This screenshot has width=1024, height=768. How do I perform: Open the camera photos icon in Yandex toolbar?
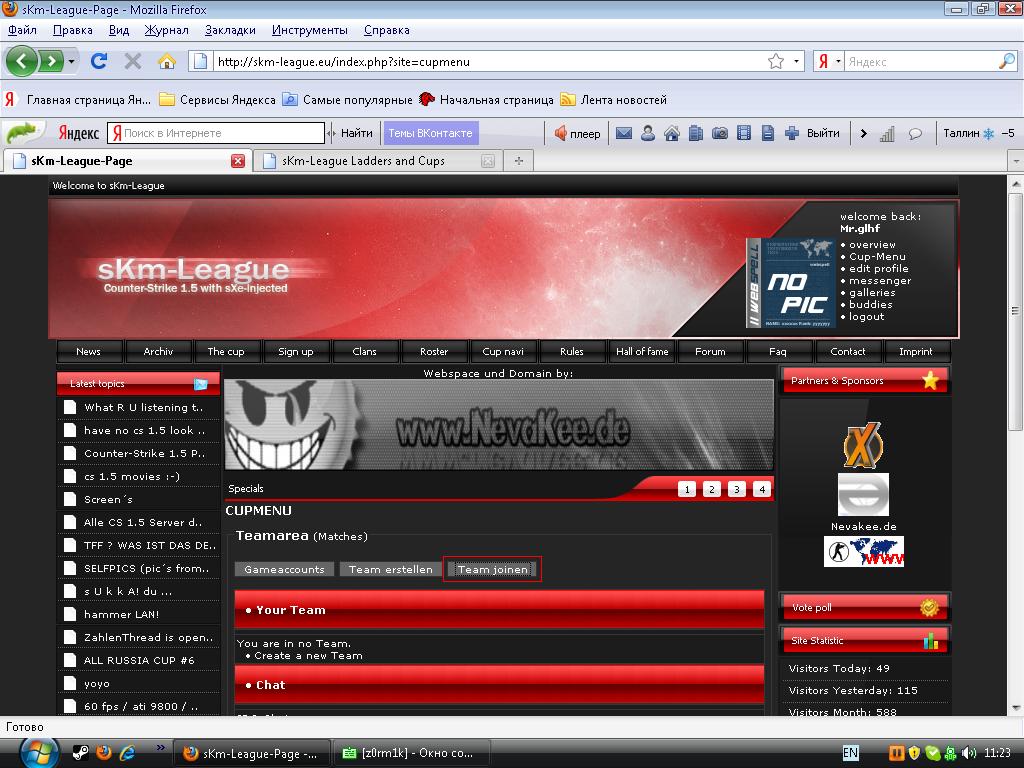720,133
